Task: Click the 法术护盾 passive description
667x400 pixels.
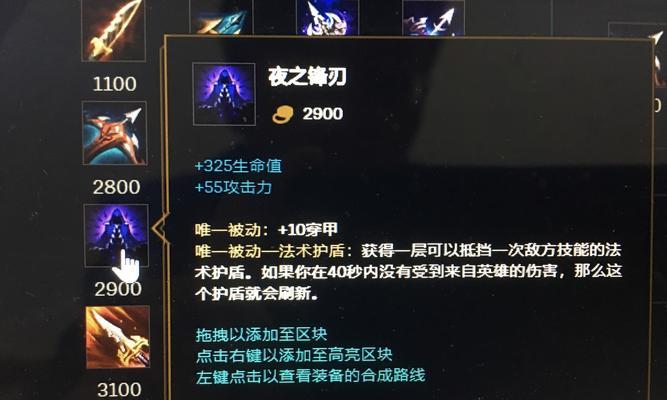Action: point(408,272)
